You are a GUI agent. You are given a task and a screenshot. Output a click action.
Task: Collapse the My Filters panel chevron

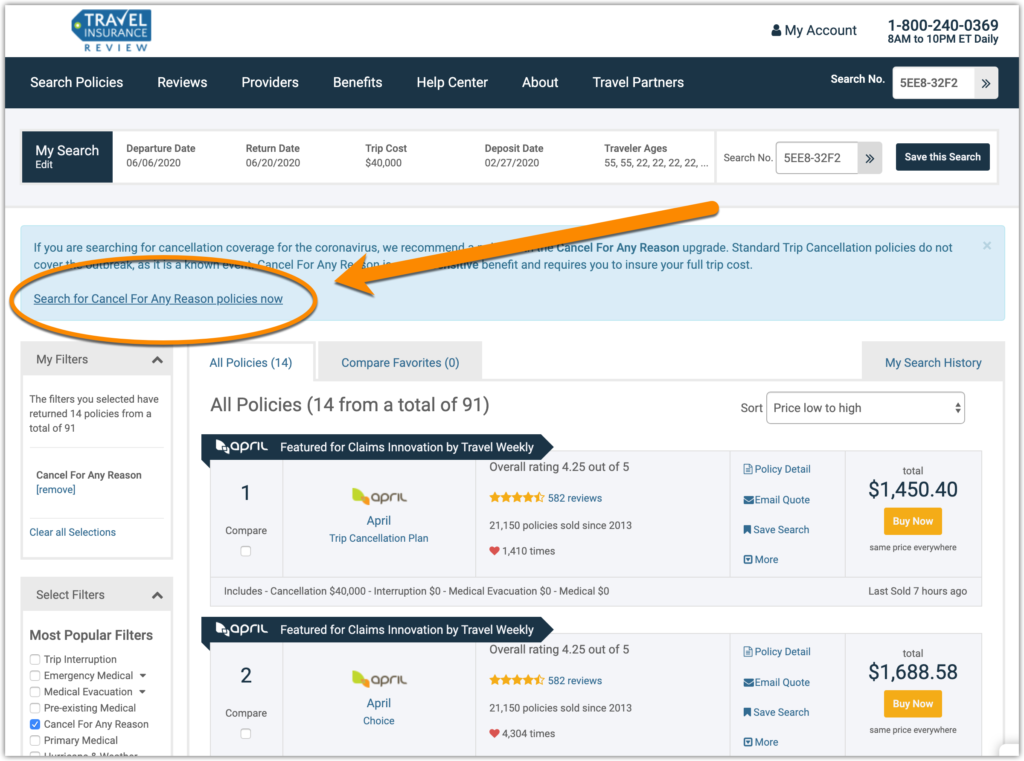click(157, 360)
